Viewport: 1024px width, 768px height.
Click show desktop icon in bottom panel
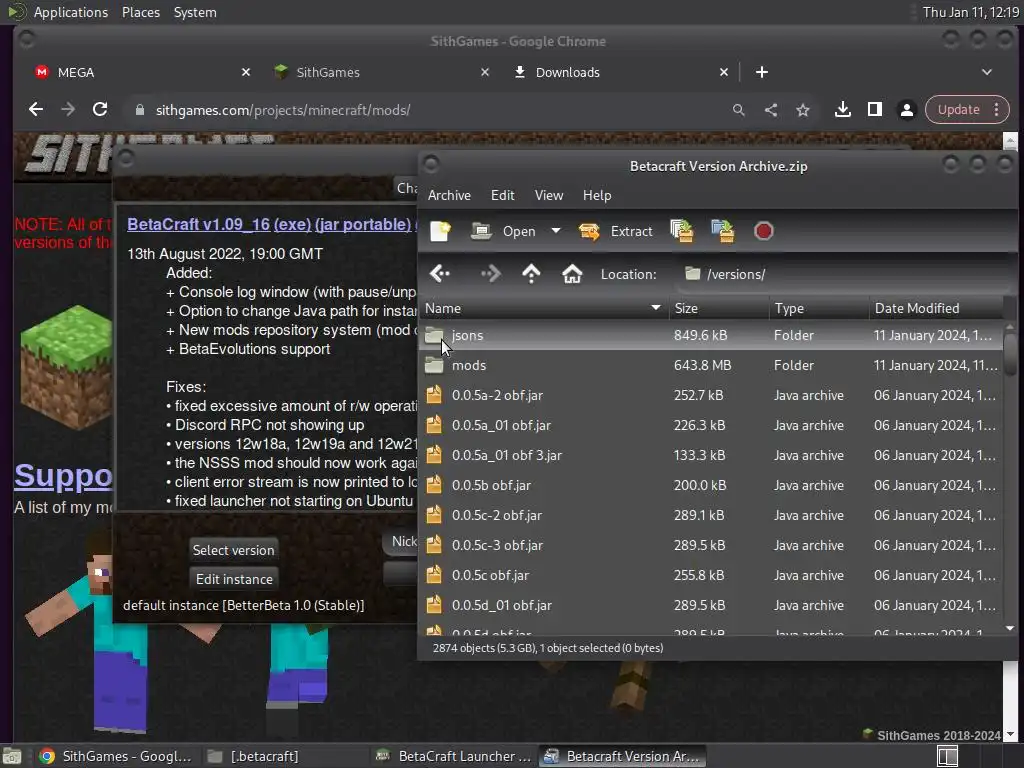(12, 756)
